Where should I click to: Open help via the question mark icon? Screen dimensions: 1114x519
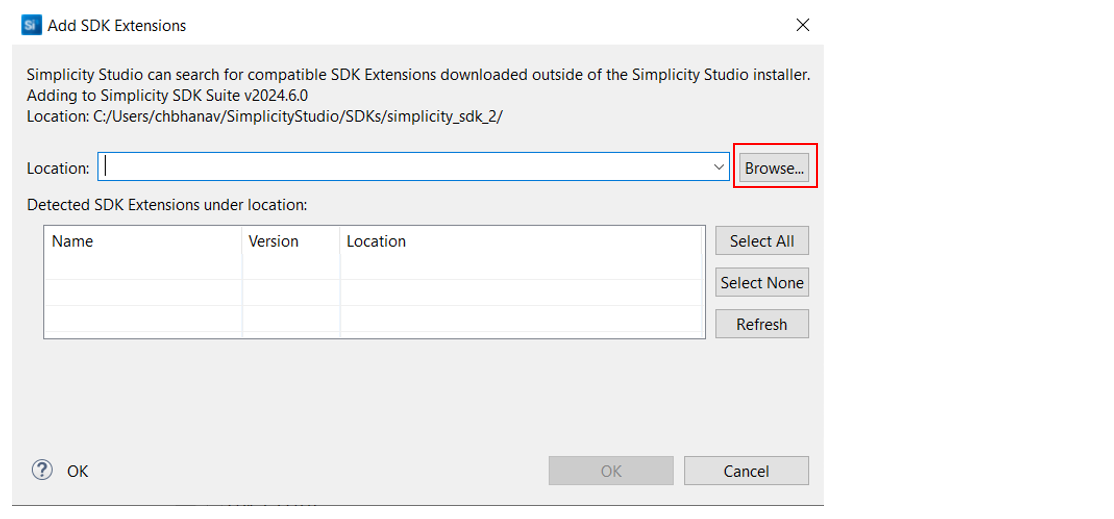(42, 470)
